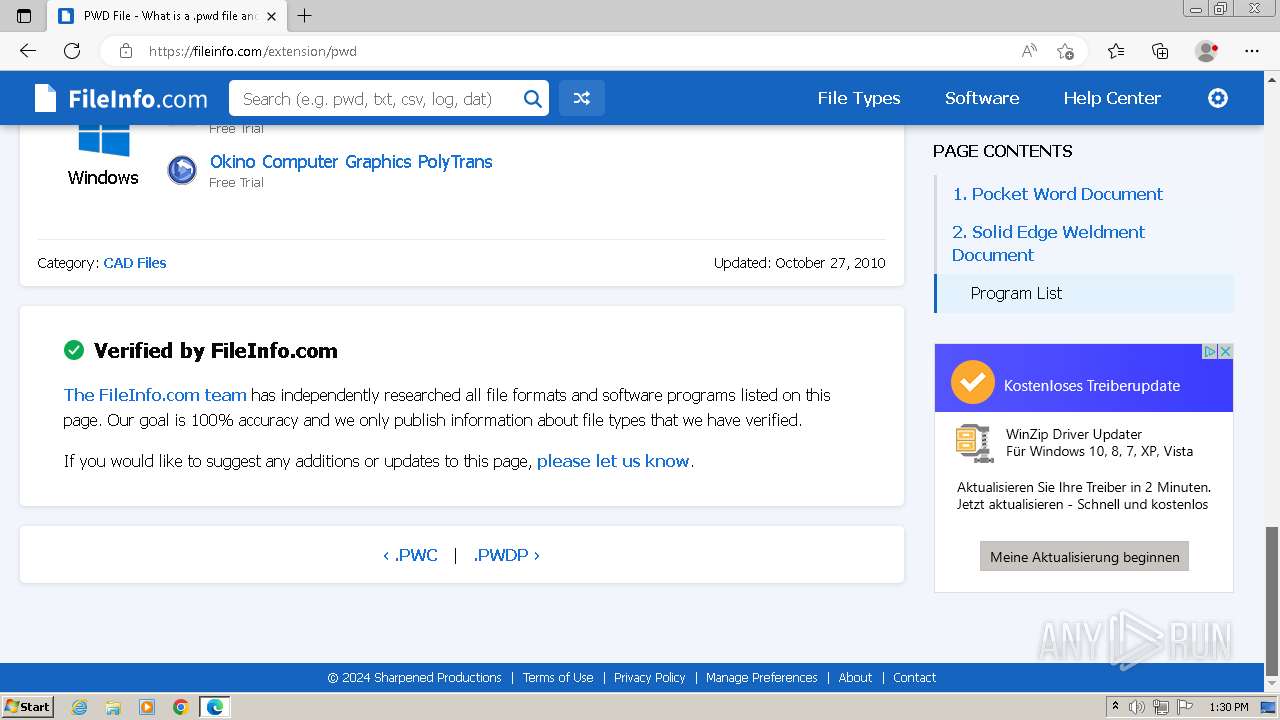Viewport: 1280px width, 720px height.
Task: Click the Action Center flag tray icon
Action: click(1183, 707)
